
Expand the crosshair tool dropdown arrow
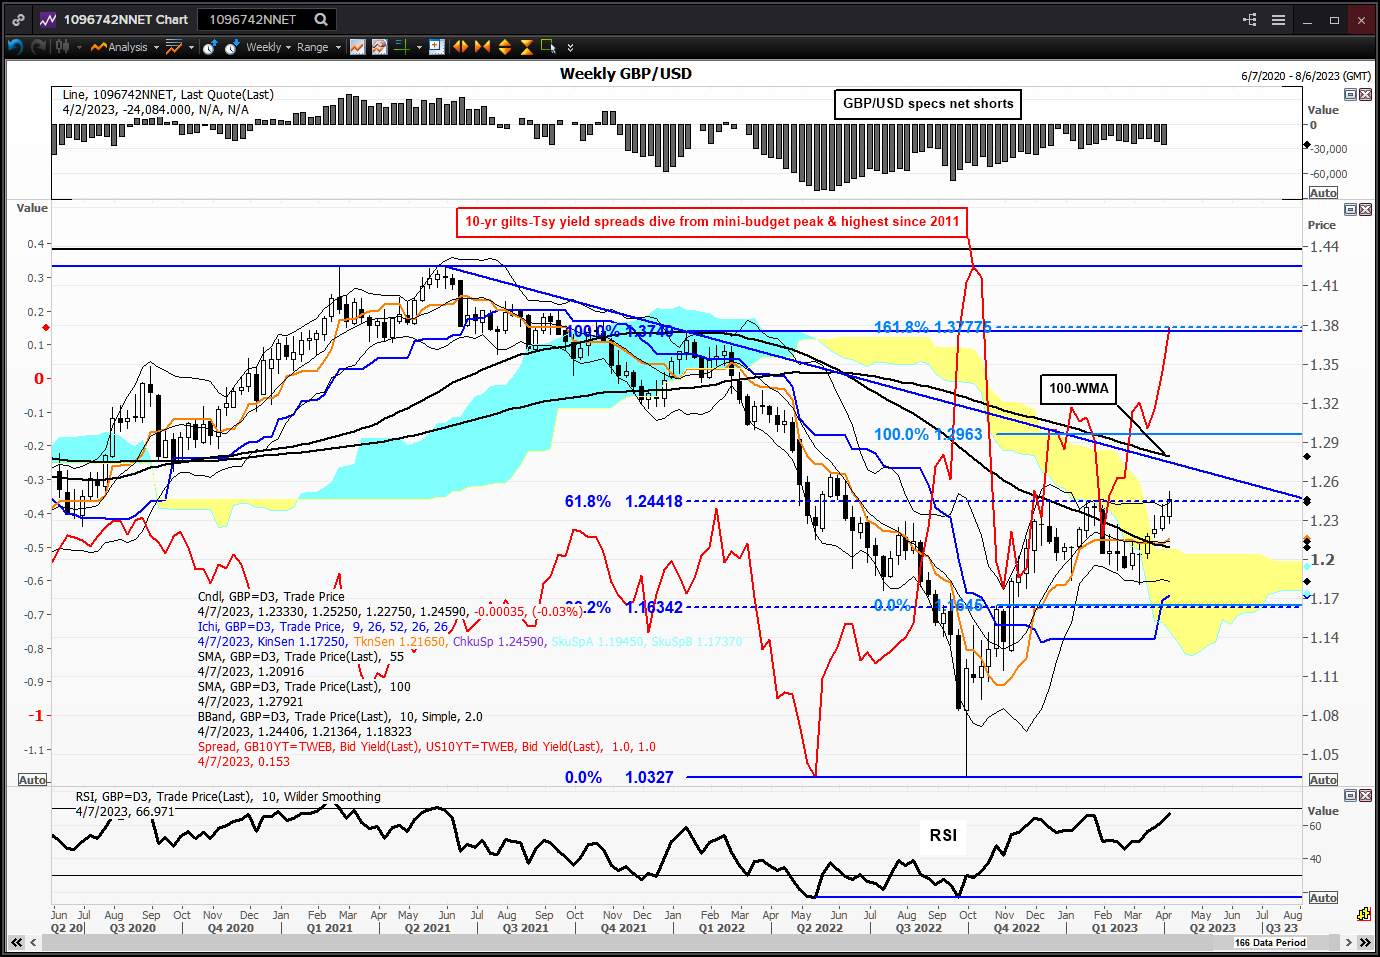coord(418,47)
